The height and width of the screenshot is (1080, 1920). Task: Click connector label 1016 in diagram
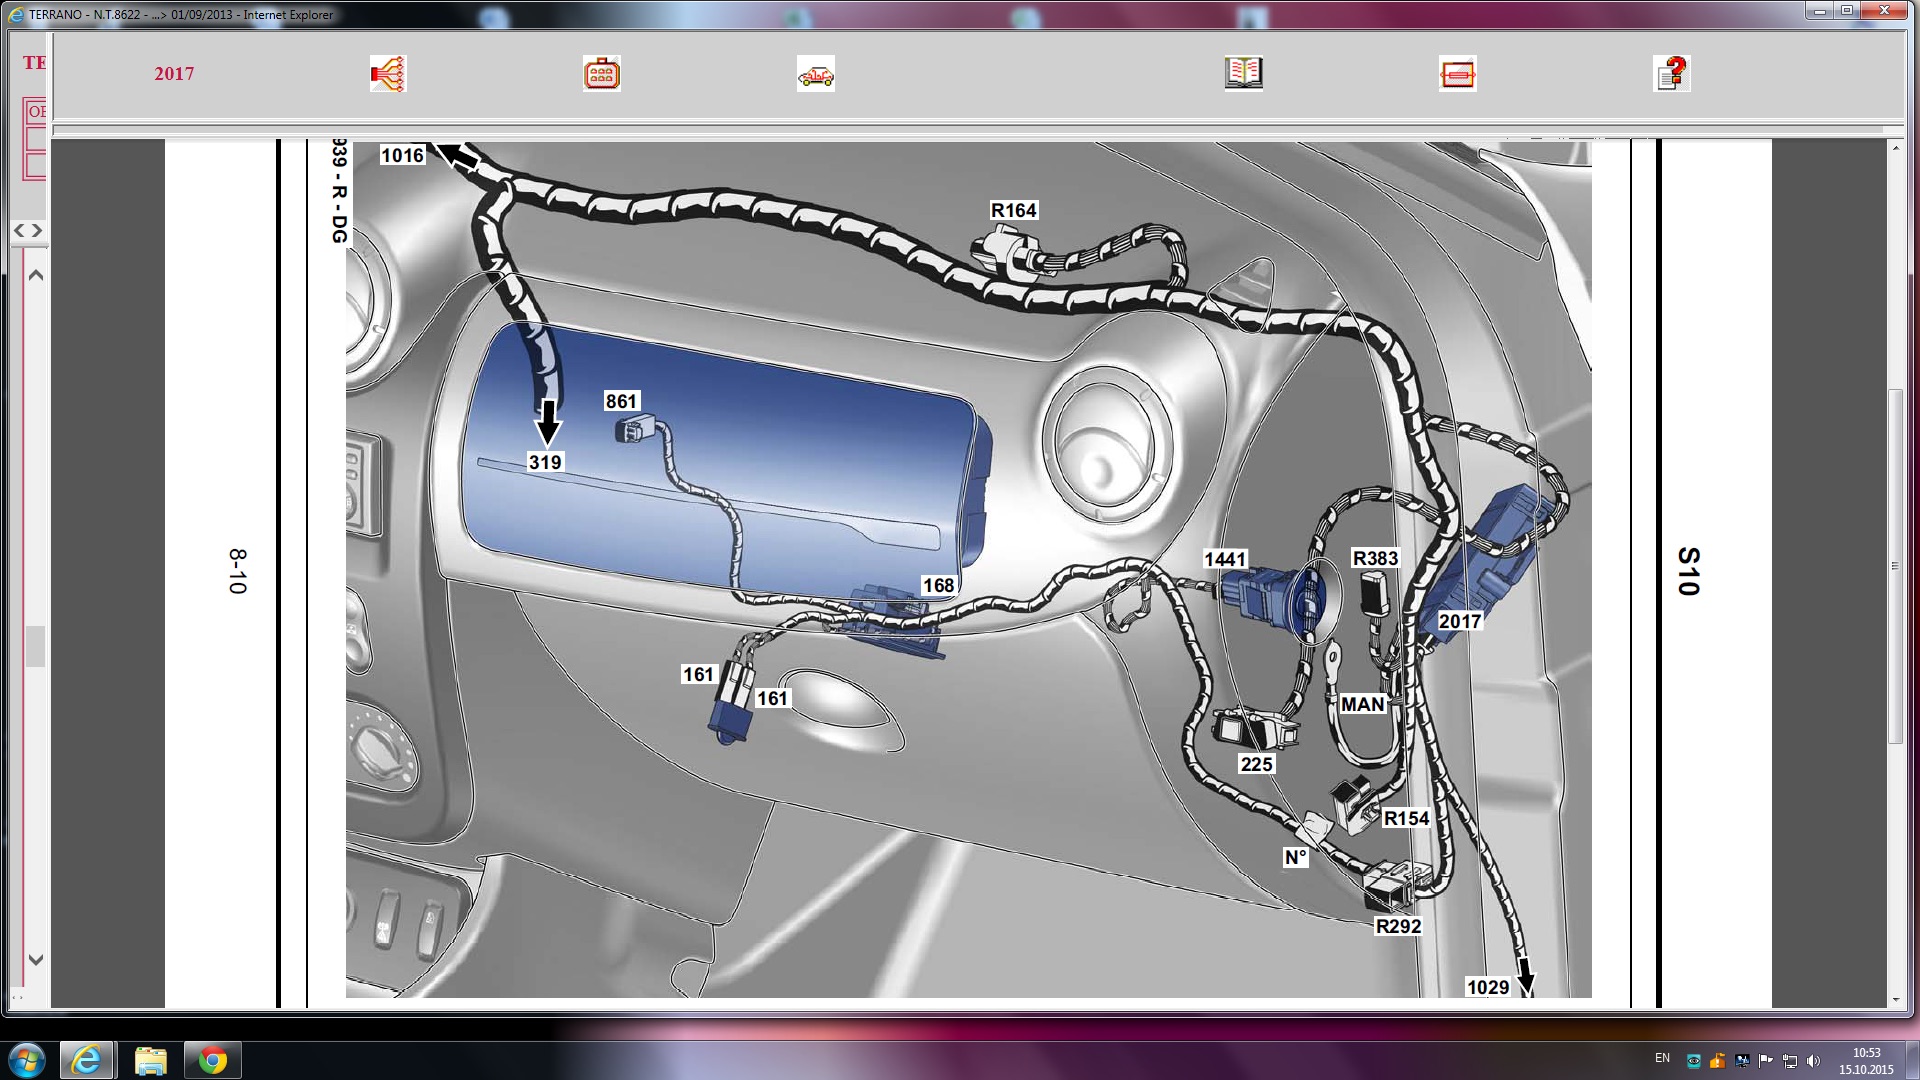pyautogui.click(x=402, y=155)
